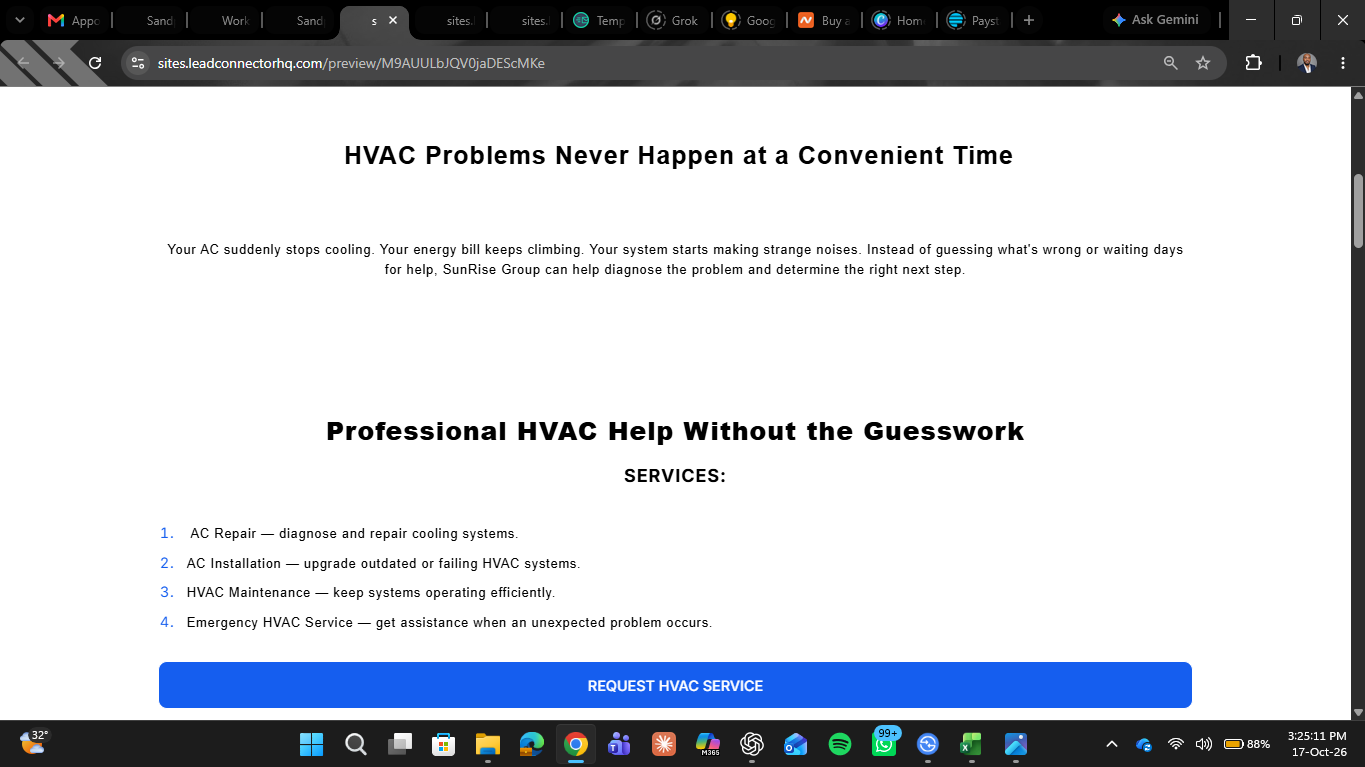Expand the hidden system tray icons chevron
This screenshot has width=1365, height=767.
point(1111,744)
